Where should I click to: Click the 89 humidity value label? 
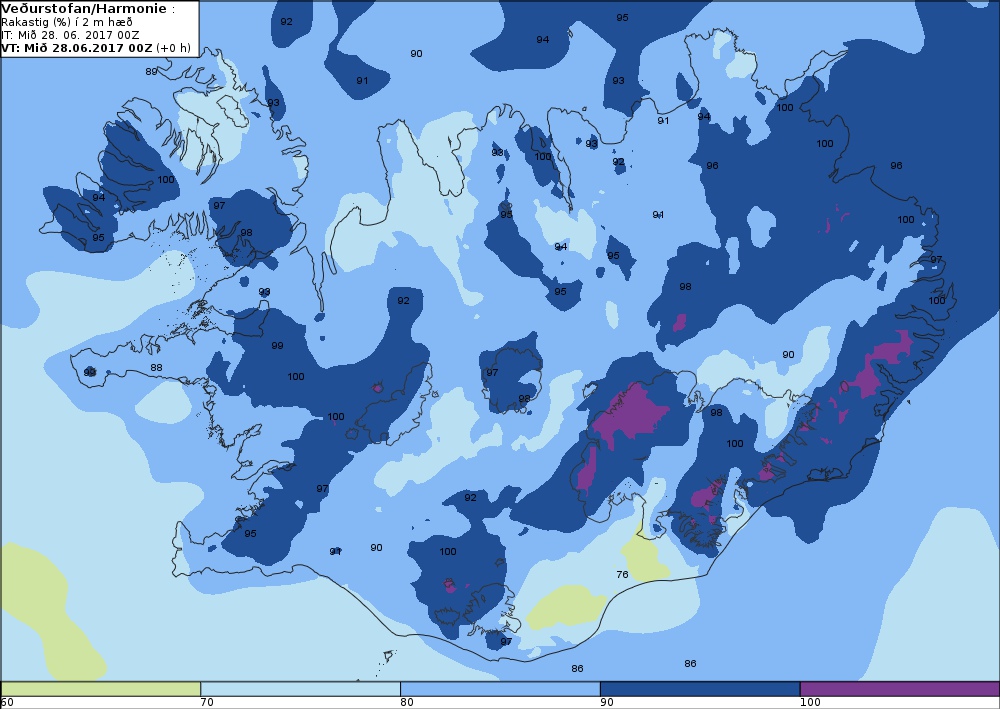151,71
